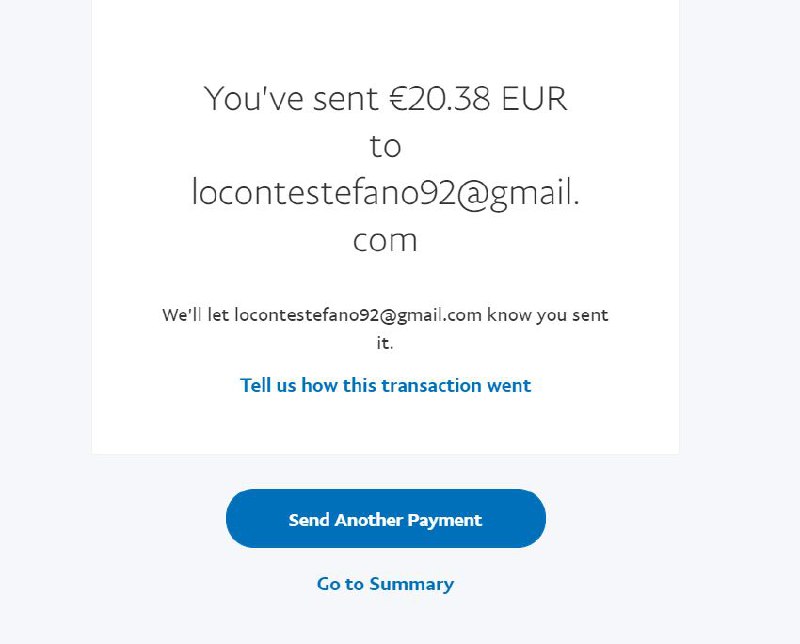Viewport: 800px width, 644px height.
Task: Click the small email in notification sentence
Action: click(358, 315)
